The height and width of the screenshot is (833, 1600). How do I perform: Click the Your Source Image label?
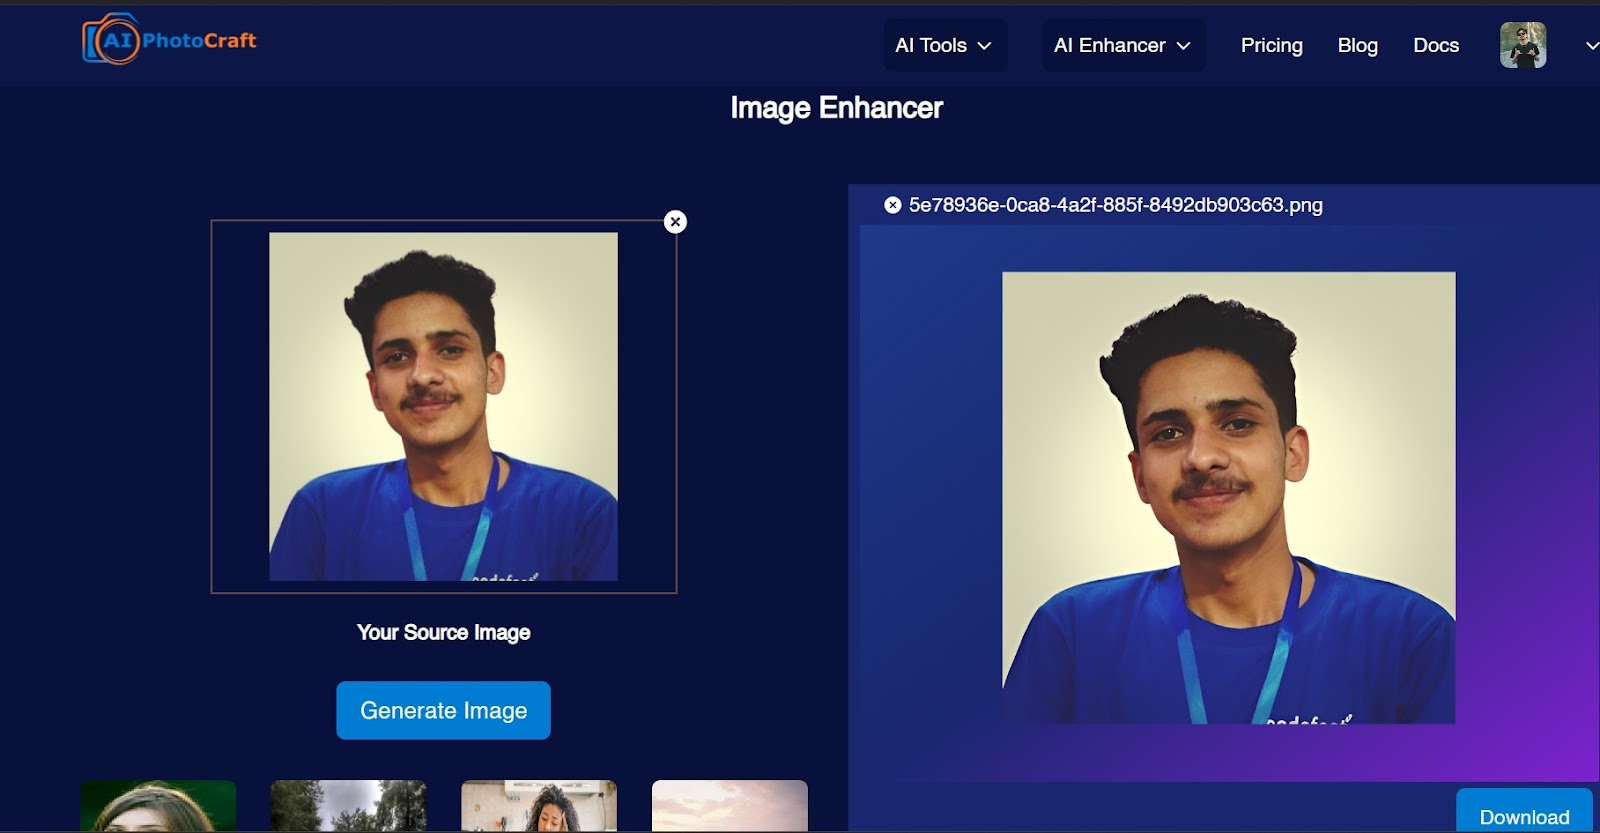443,632
